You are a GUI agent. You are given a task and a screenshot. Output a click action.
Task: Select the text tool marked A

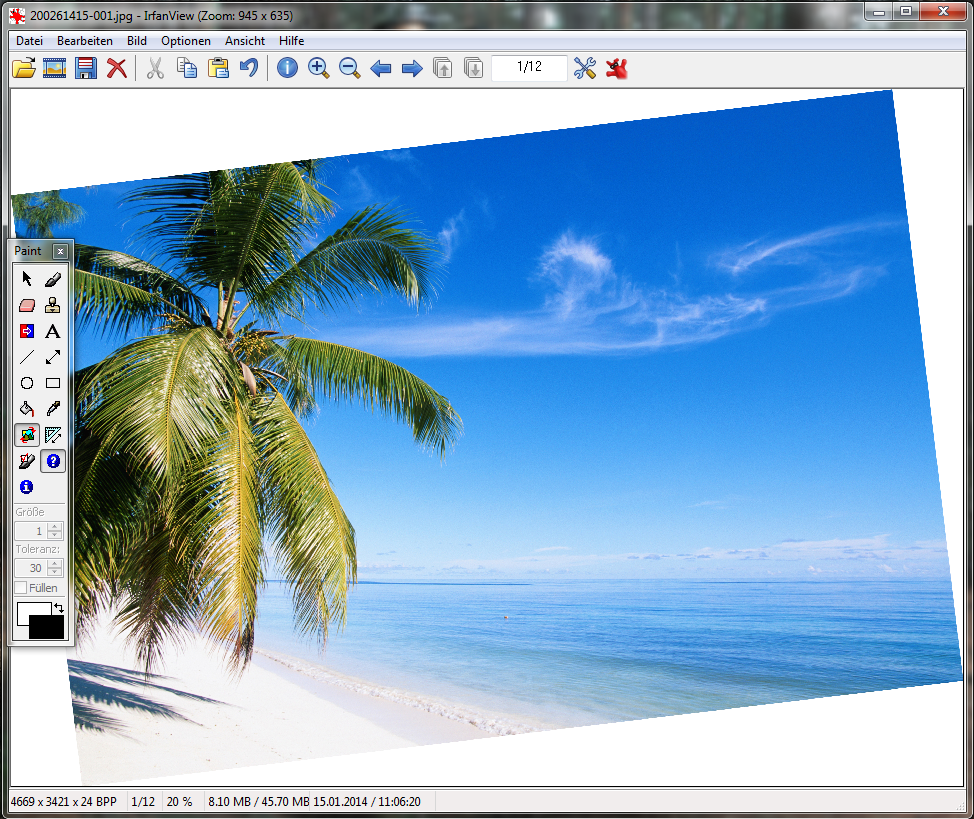[x=53, y=331]
